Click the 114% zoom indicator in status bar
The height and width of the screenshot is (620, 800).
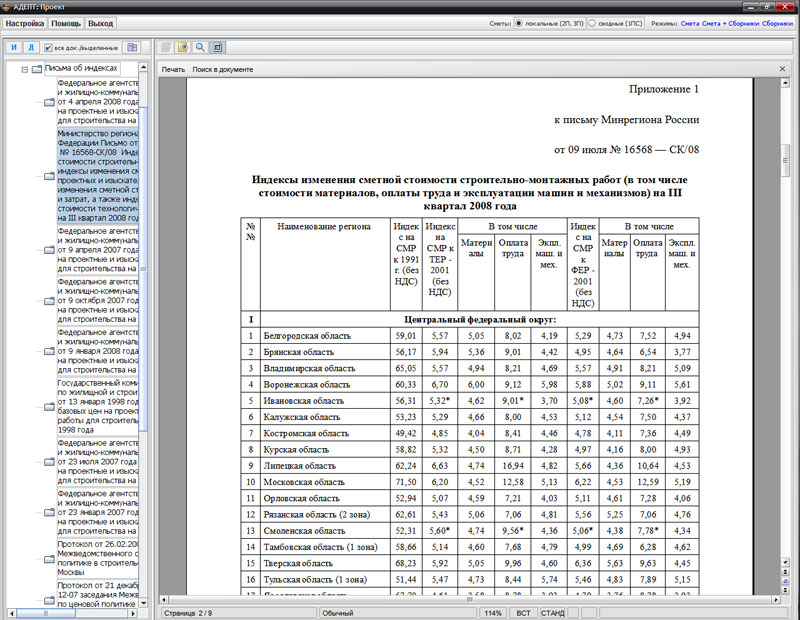click(493, 612)
